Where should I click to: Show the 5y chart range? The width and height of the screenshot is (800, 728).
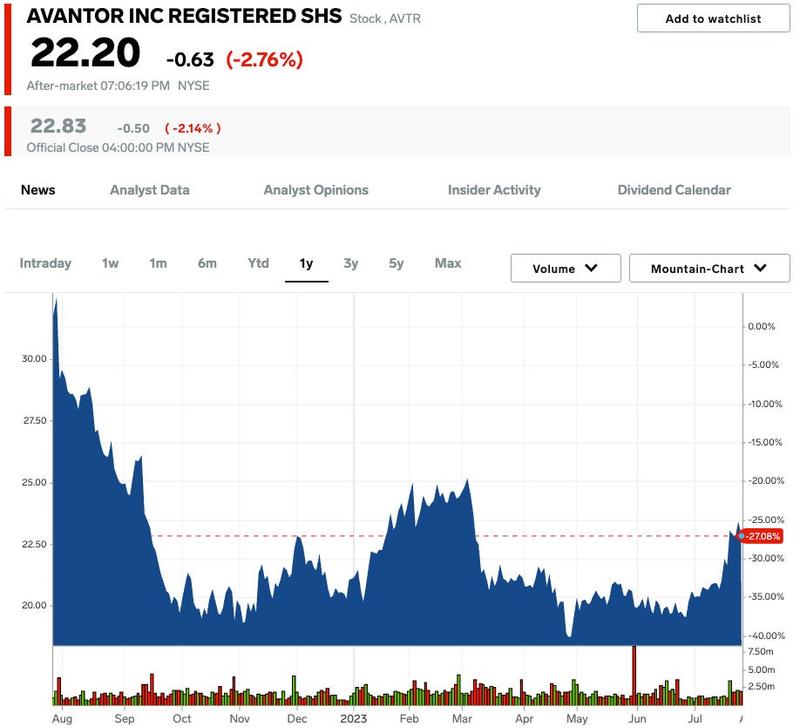(396, 263)
